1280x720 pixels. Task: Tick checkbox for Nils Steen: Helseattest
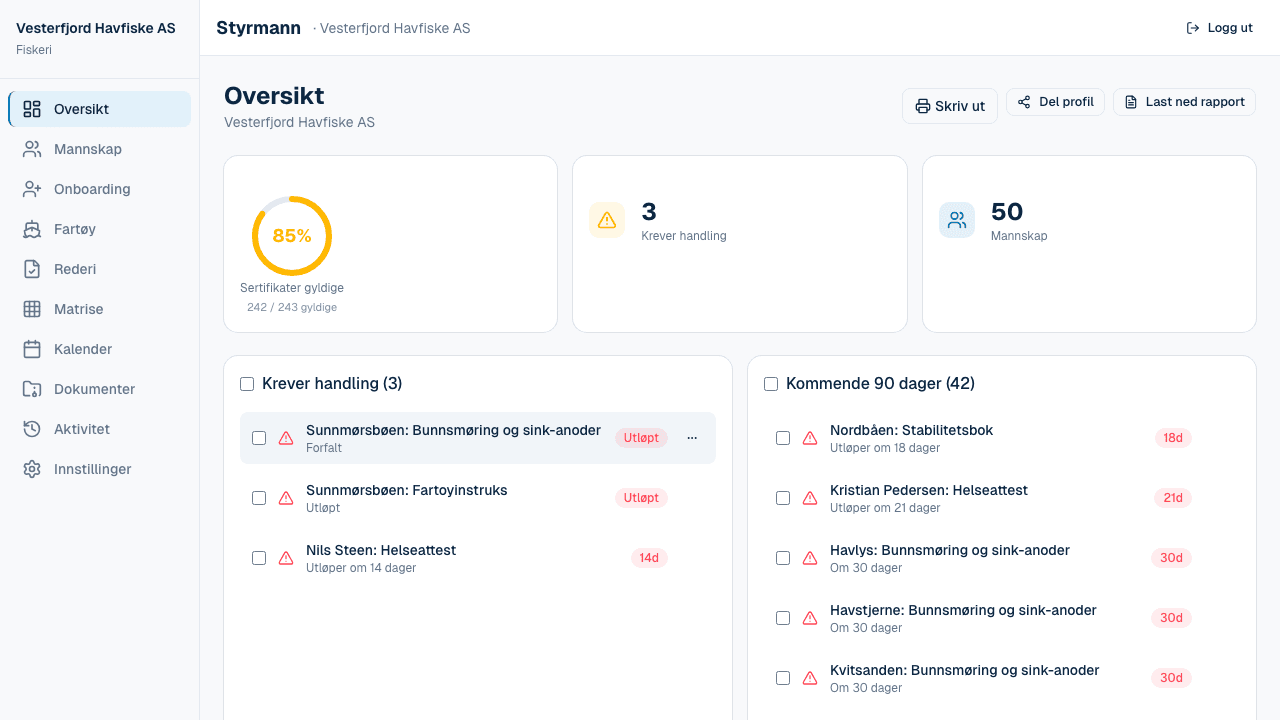(259, 558)
